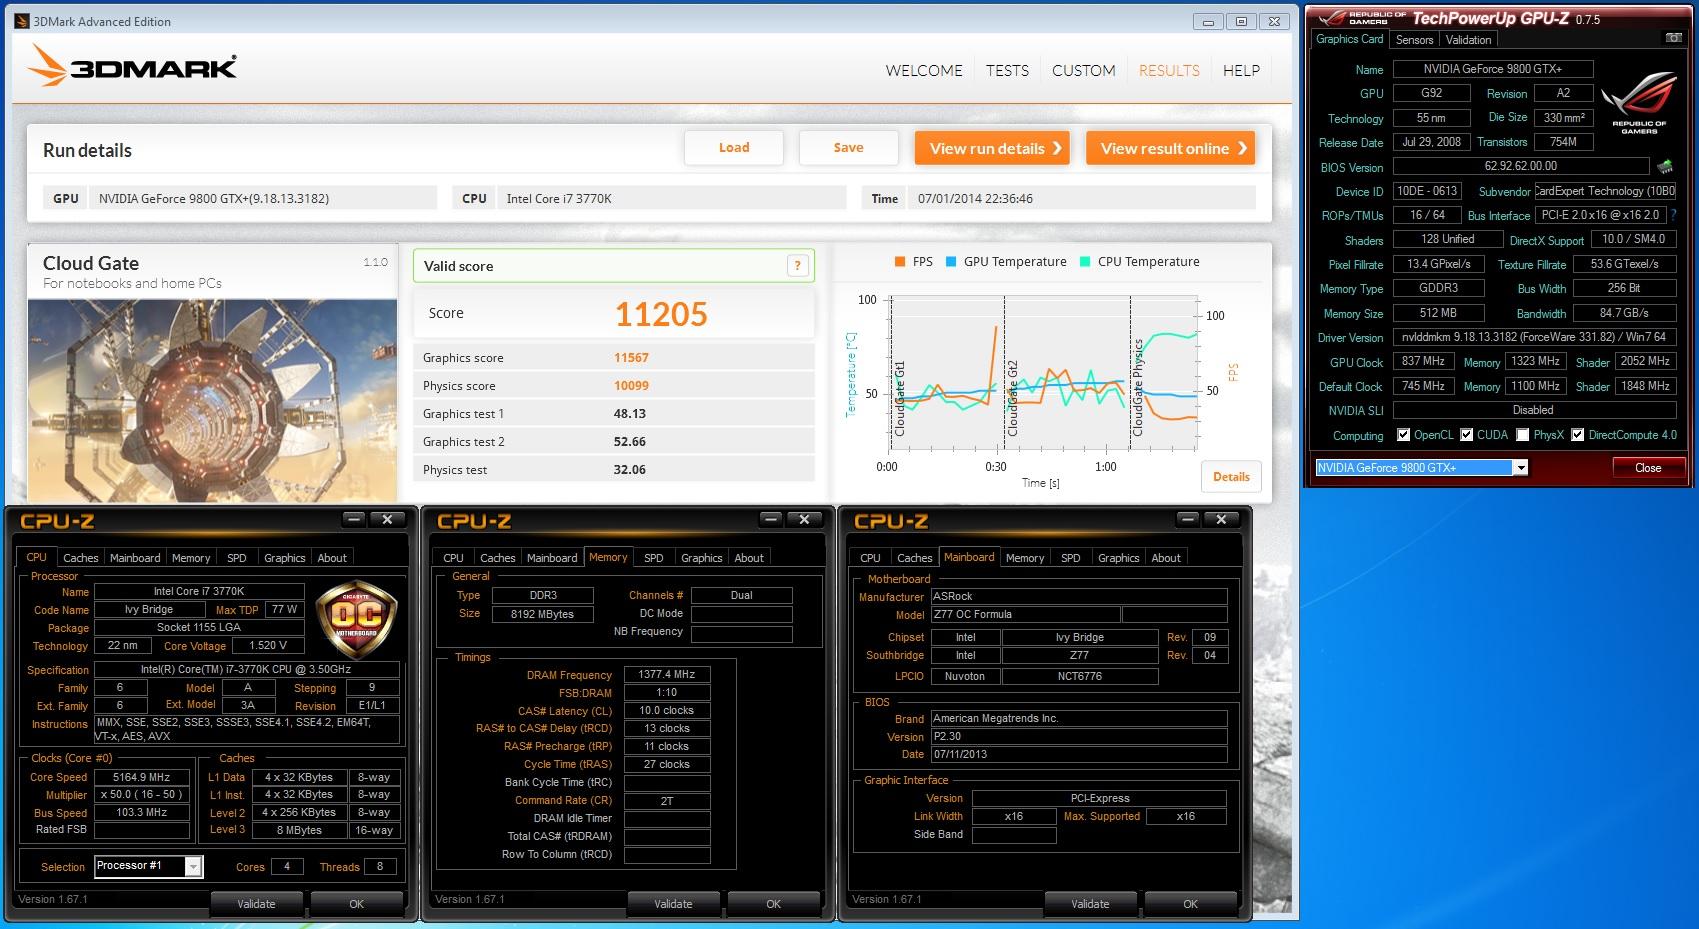Minimize the CPU-Z Mainboard tab window

pos(1188,519)
